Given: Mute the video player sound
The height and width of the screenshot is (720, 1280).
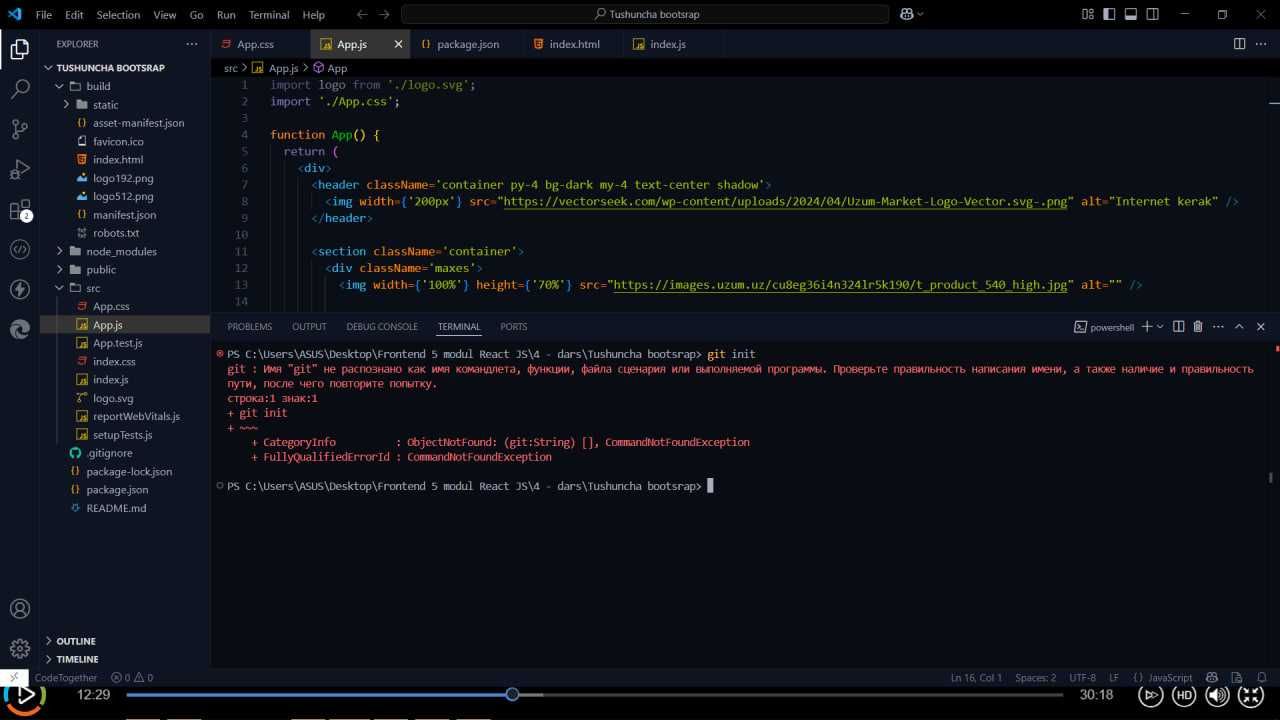Looking at the screenshot, I should coord(1217,695).
